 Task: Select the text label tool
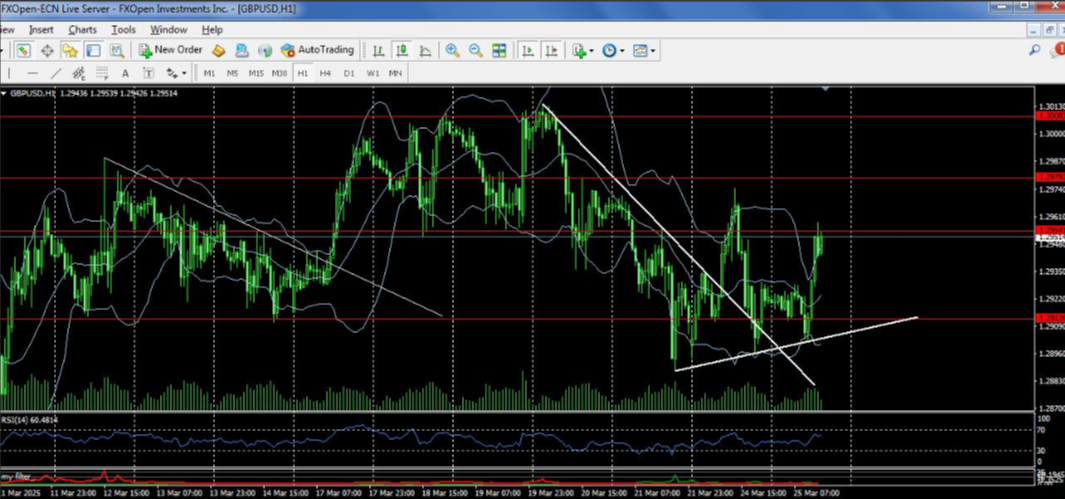(148, 73)
